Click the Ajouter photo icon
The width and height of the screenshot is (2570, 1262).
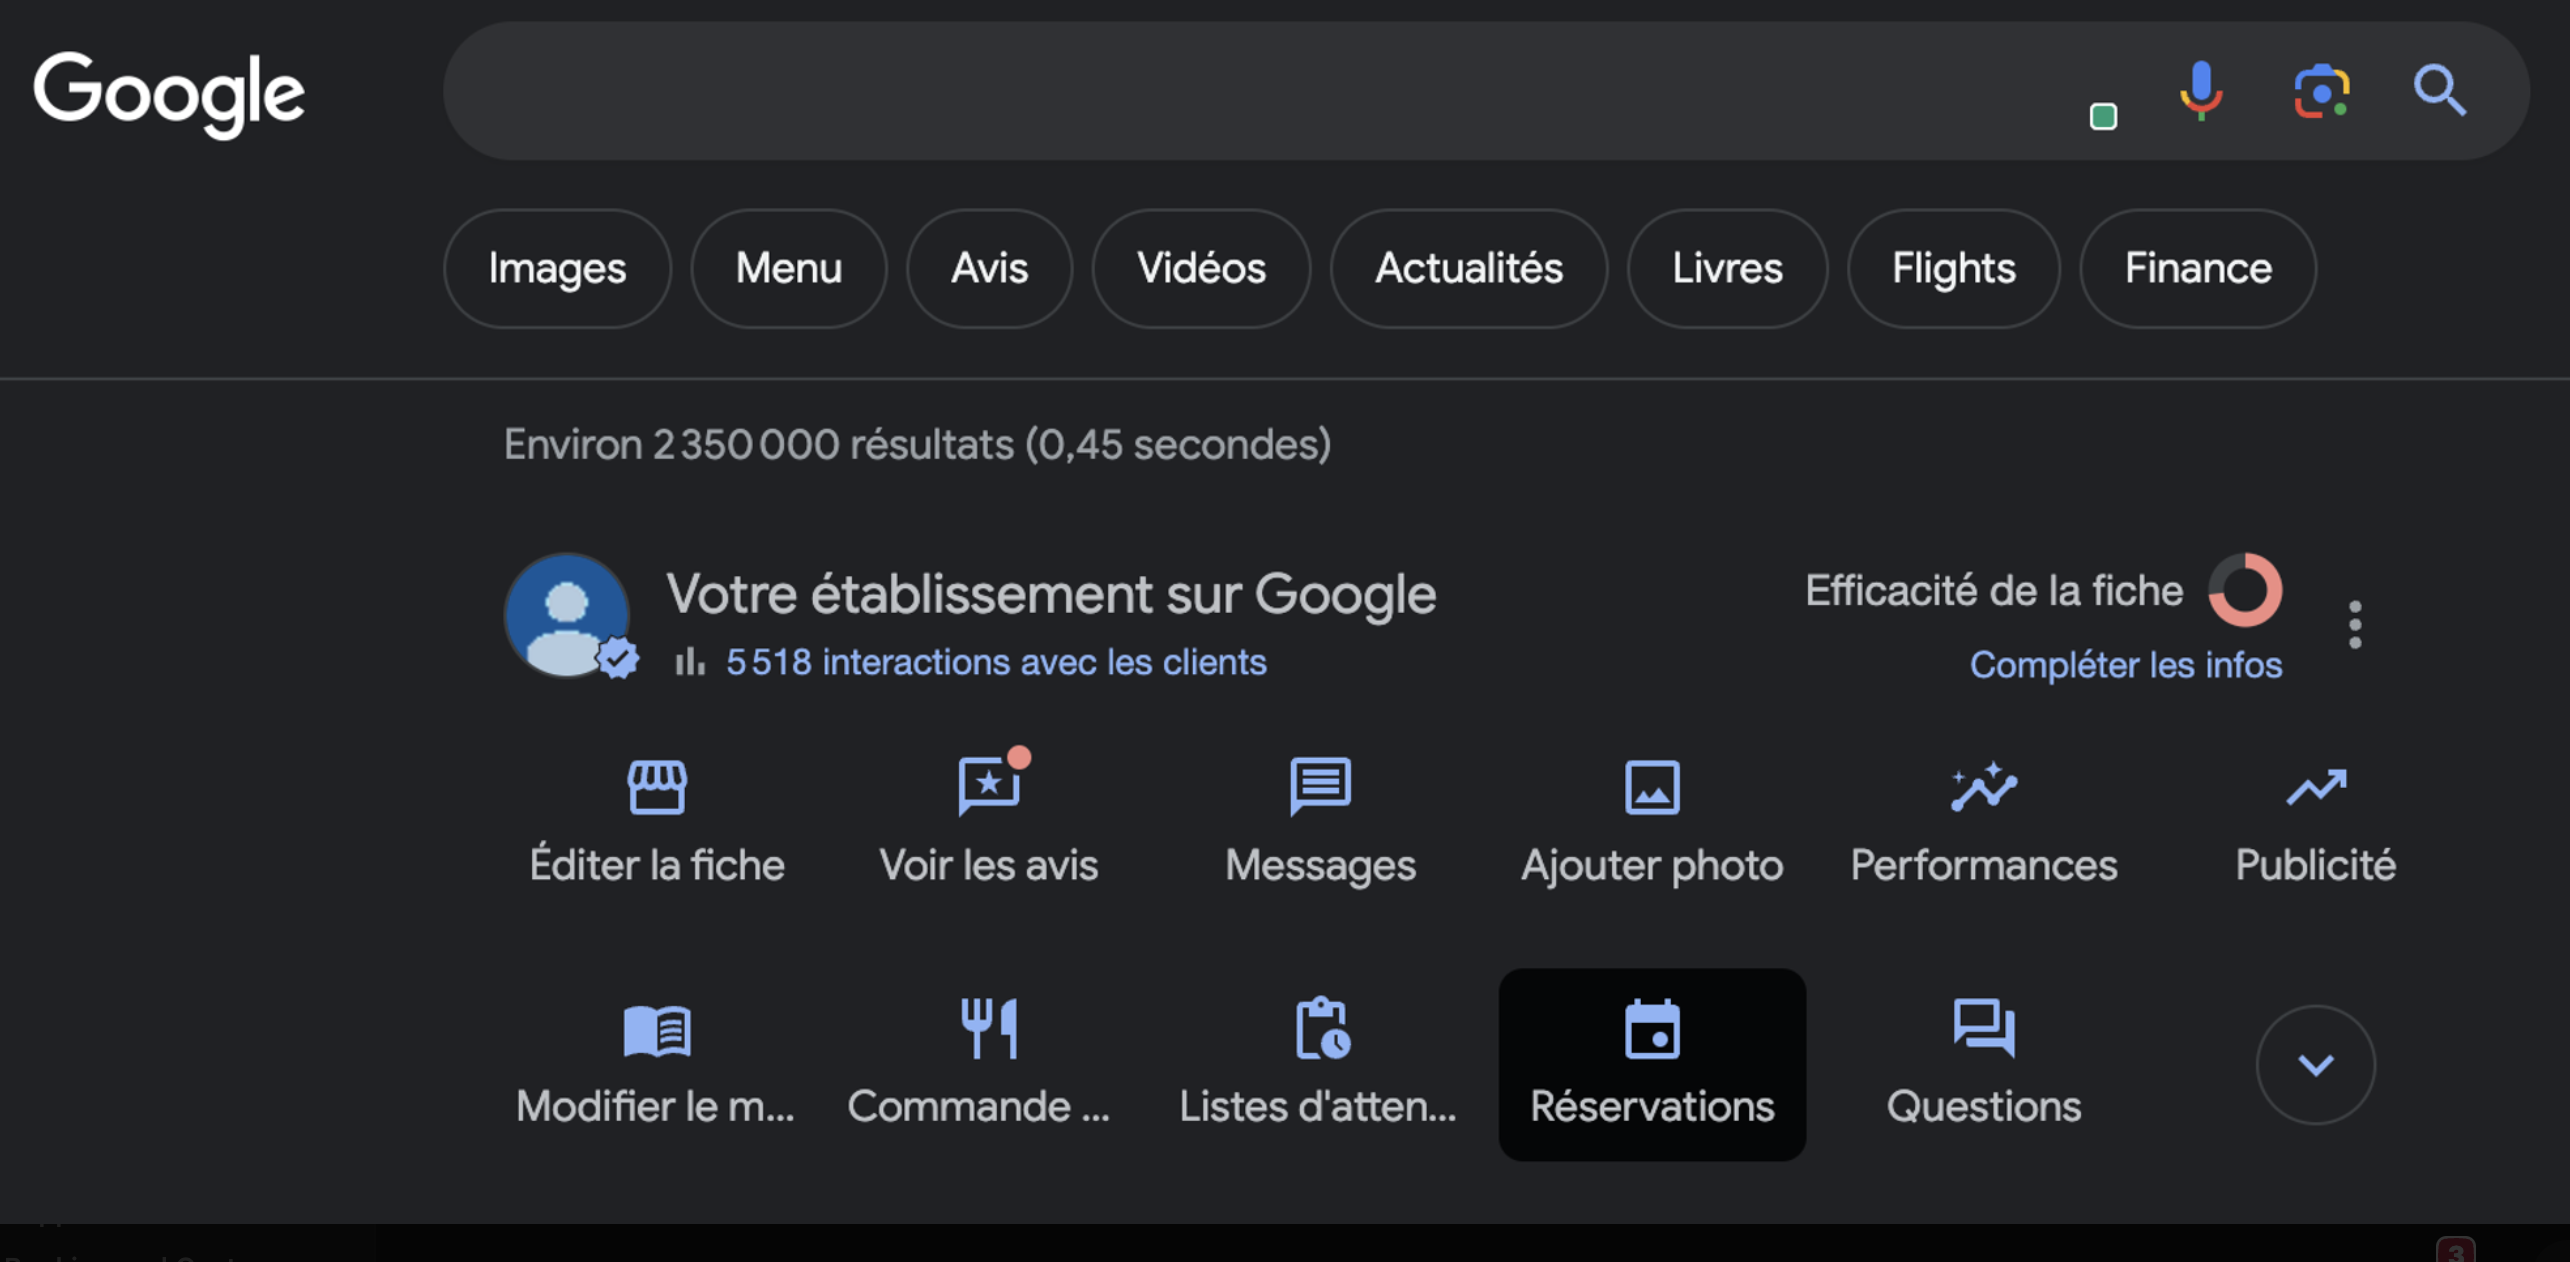pyautogui.click(x=1652, y=787)
